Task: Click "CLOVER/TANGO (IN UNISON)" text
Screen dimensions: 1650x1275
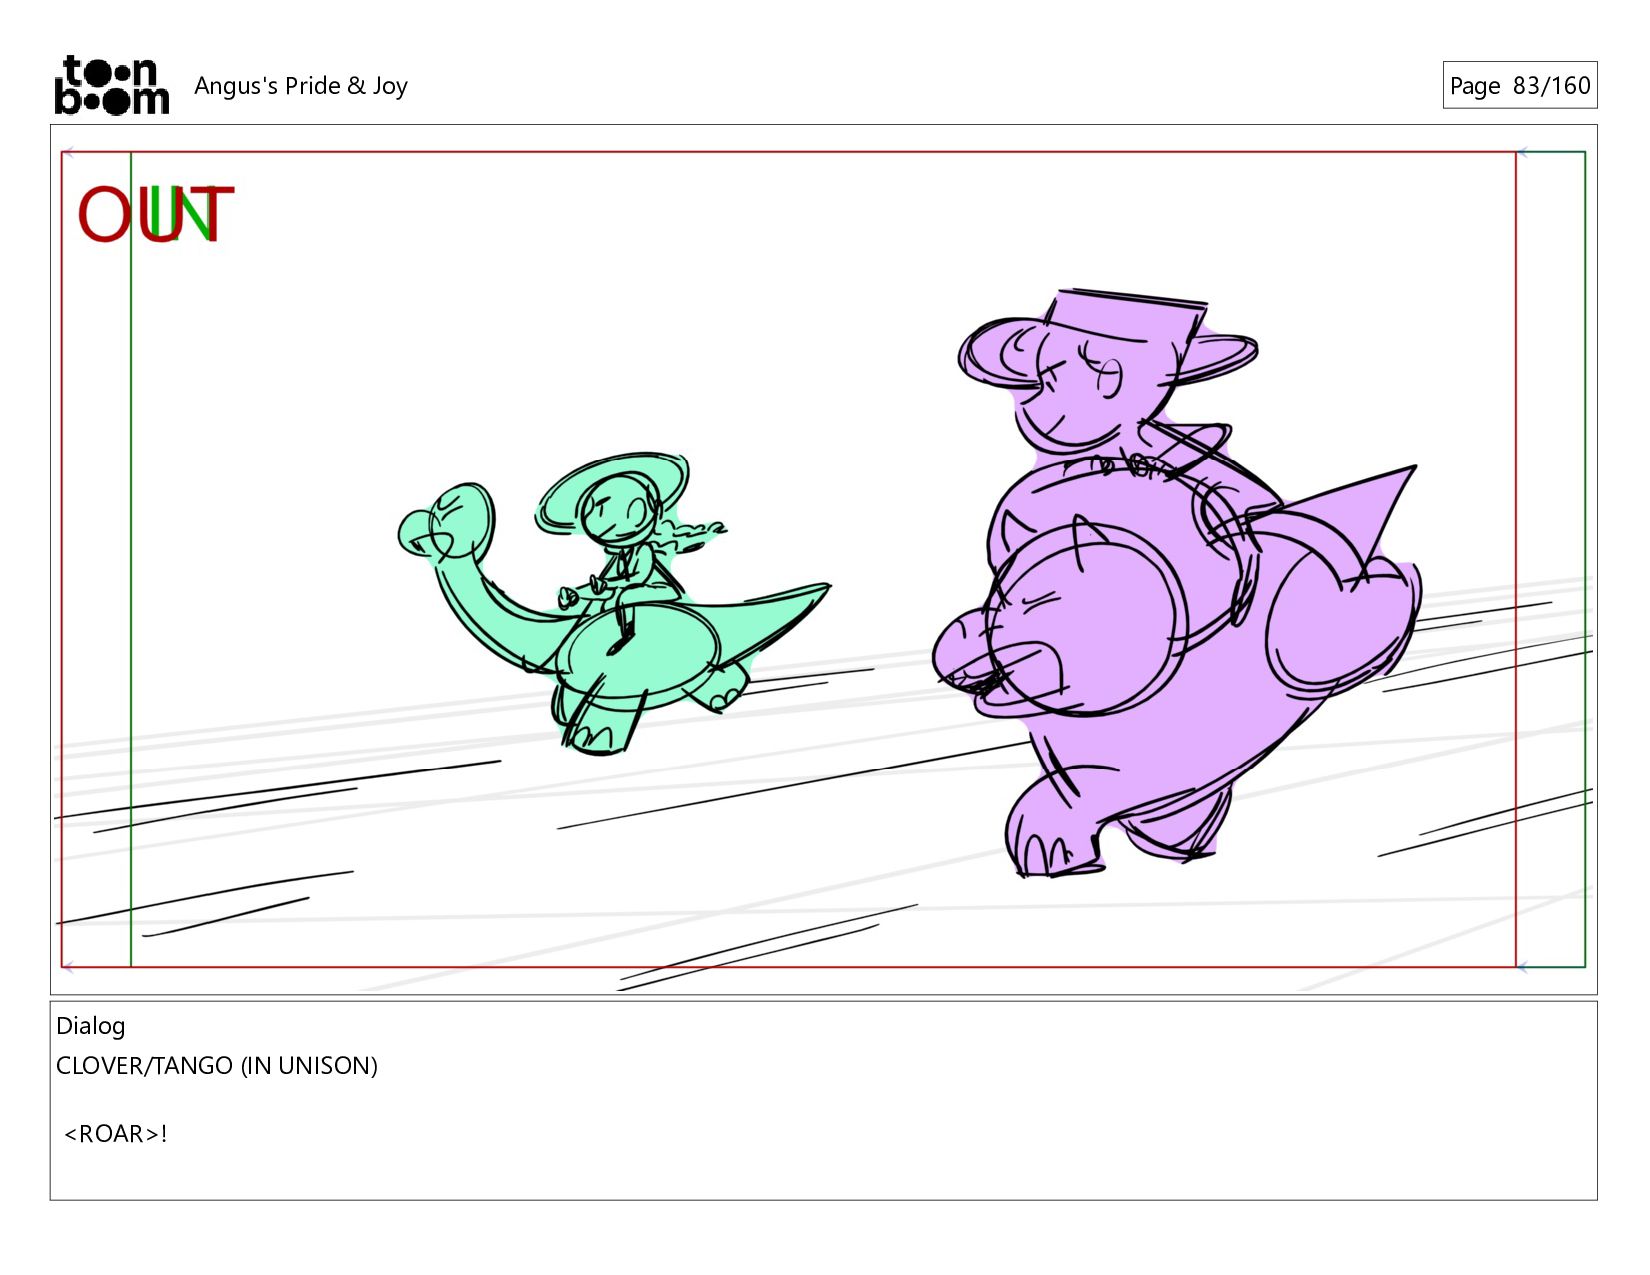Action: point(217,1066)
